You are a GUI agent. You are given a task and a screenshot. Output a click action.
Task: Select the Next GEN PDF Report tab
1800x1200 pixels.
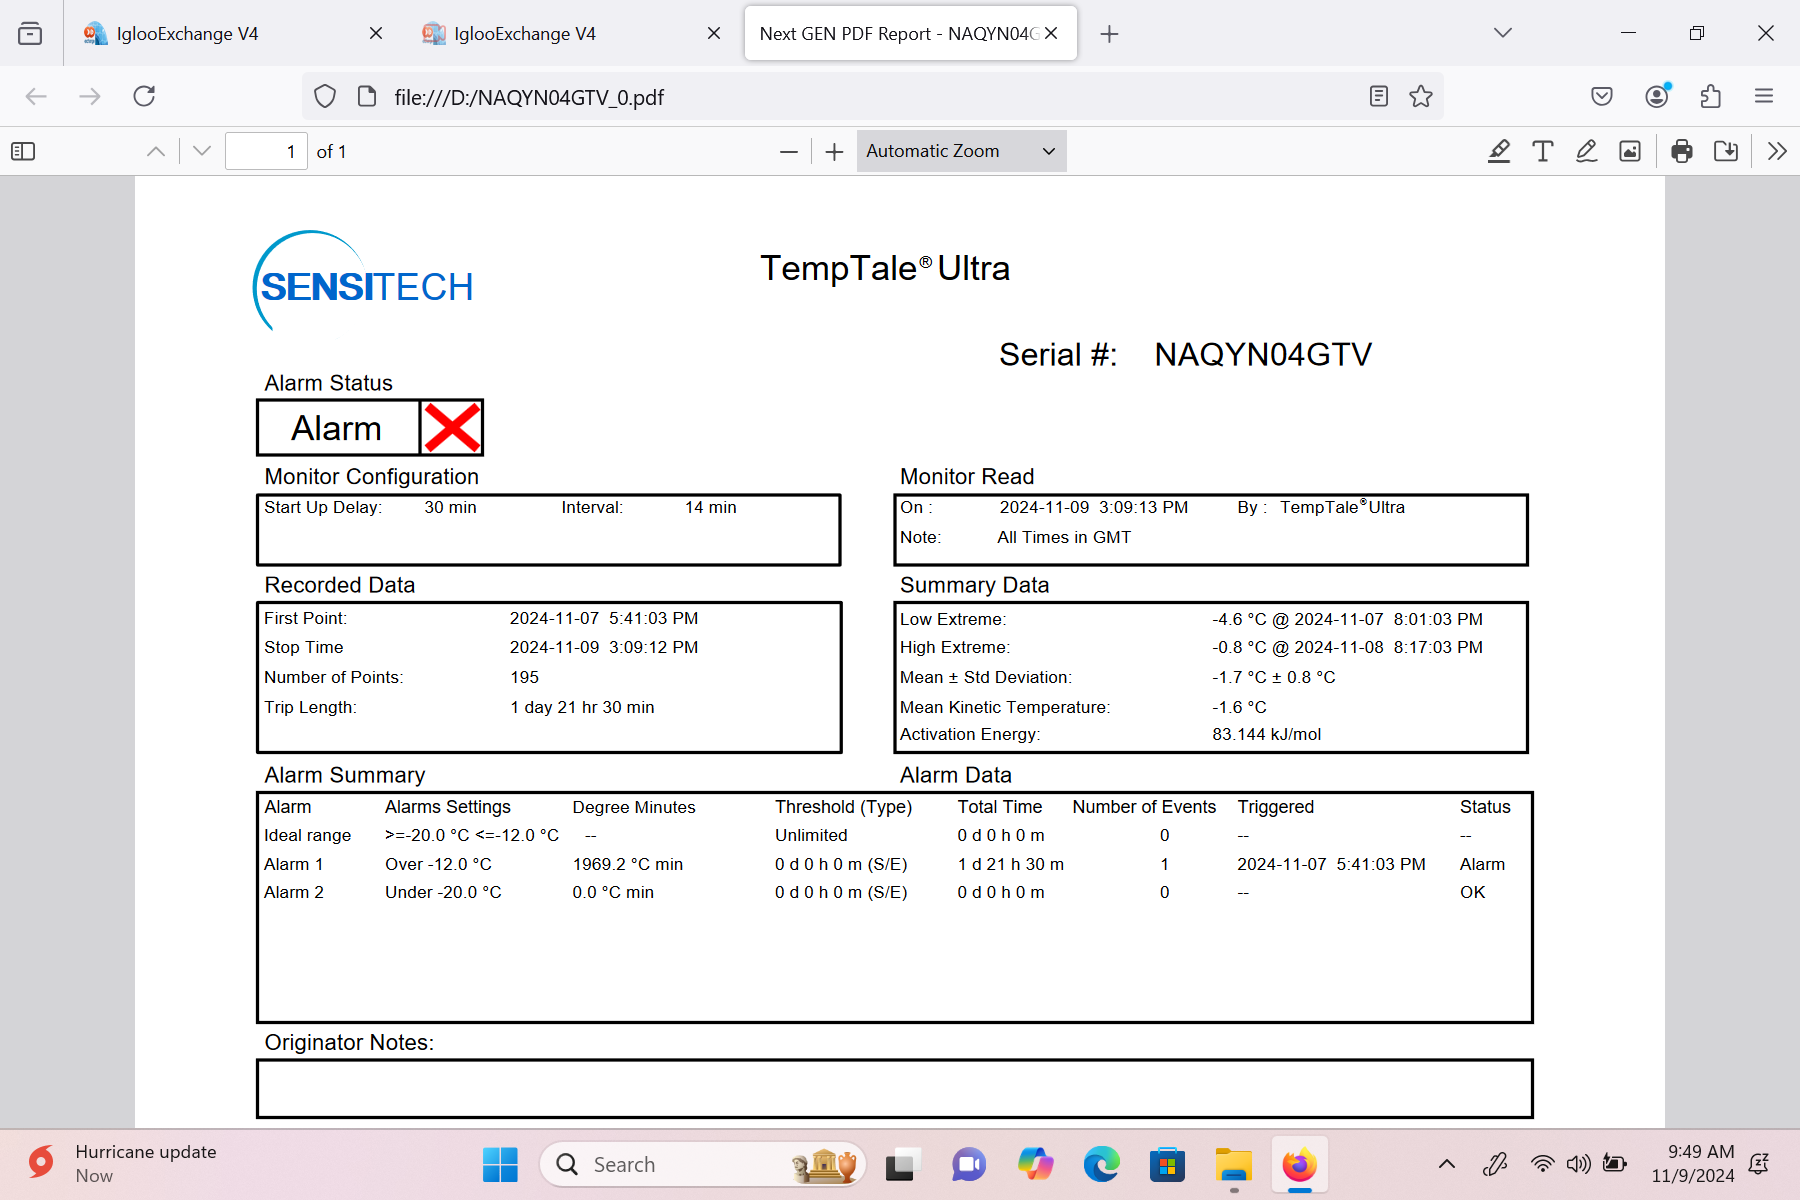click(910, 33)
